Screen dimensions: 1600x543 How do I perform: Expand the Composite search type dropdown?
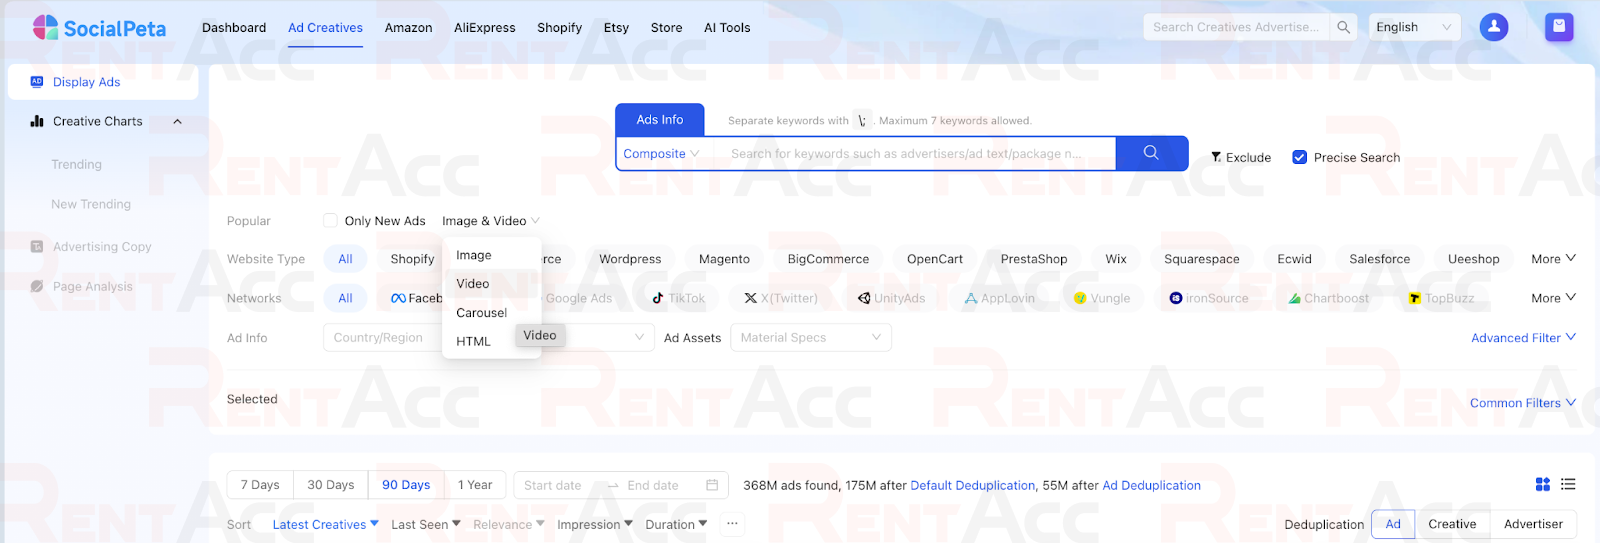pos(661,154)
